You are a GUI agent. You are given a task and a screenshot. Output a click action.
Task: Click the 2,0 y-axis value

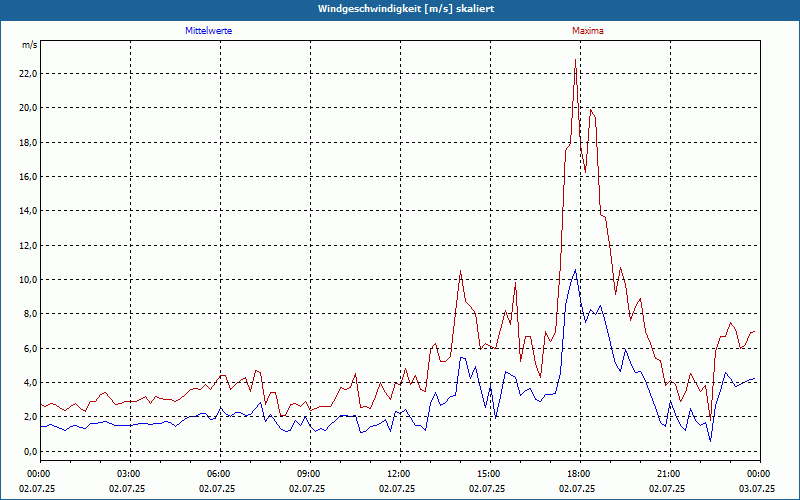(30, 417)
